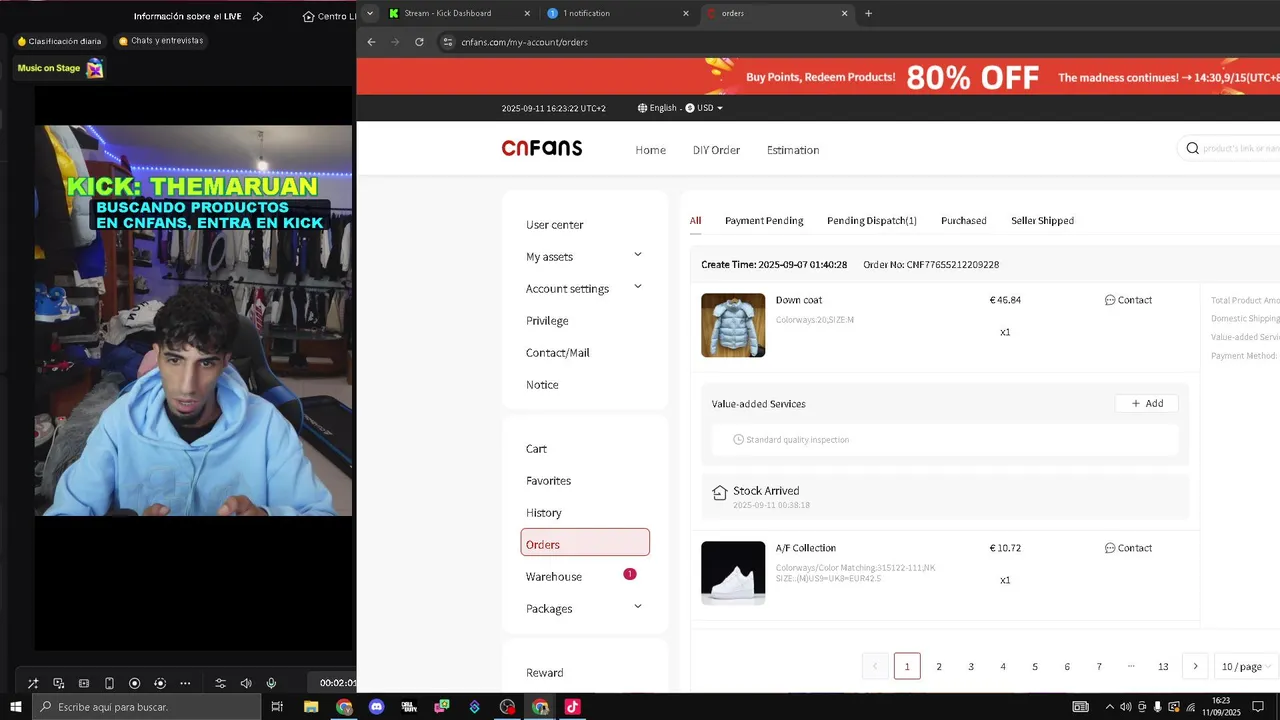The width and height of the screenshot is (1280, 720).
Task: Click the Contact chat icon for Down coat
Action: pos(1110,300)
